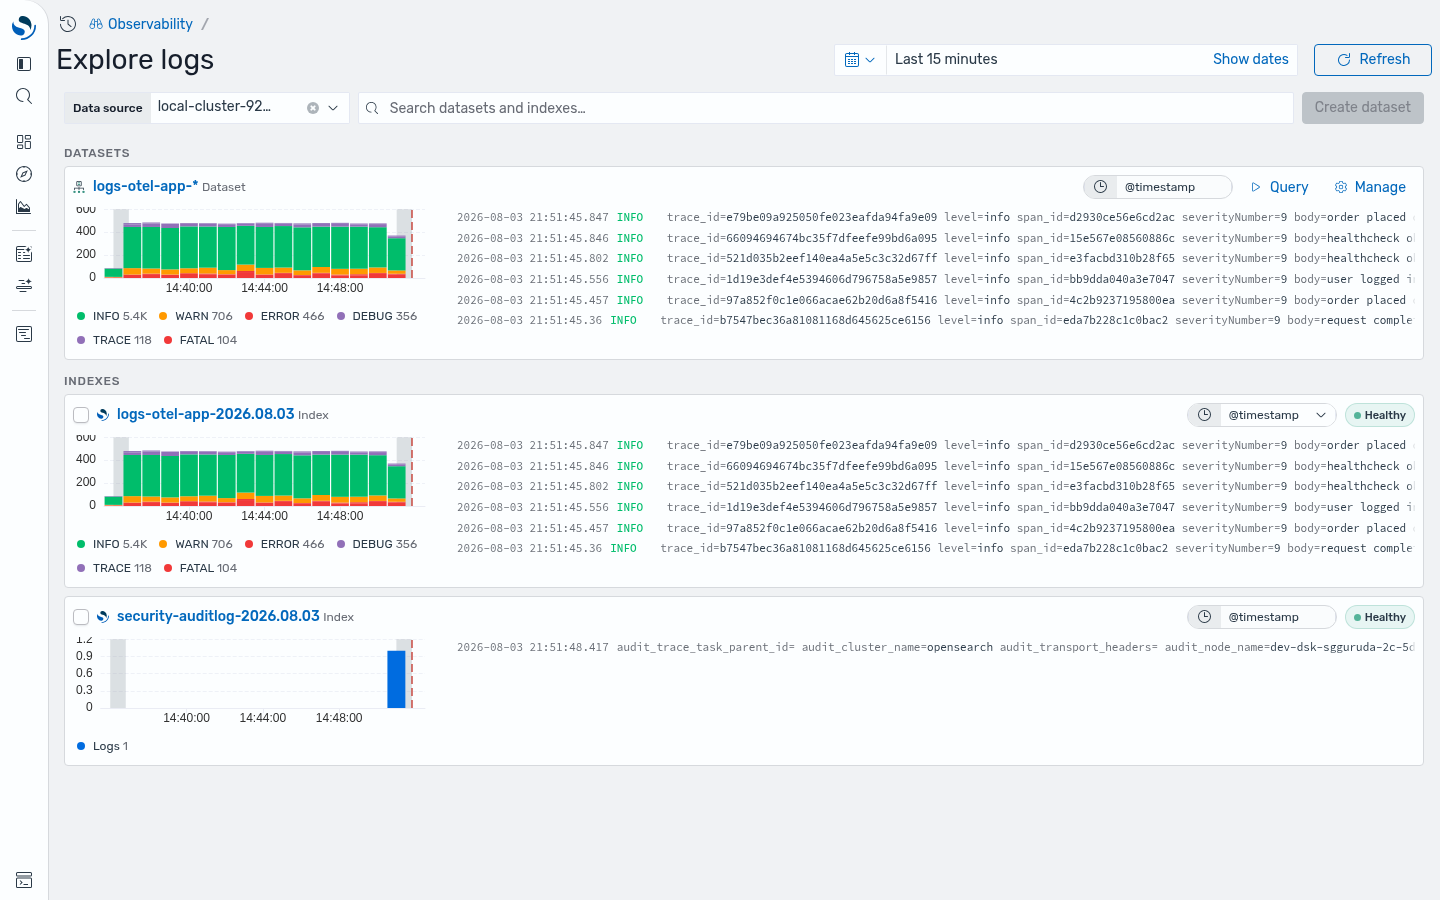The image size is (1440, 900).
Task: Toggle FATAL 104 legend in dataset chart
Action: click(x=200, y=340)
